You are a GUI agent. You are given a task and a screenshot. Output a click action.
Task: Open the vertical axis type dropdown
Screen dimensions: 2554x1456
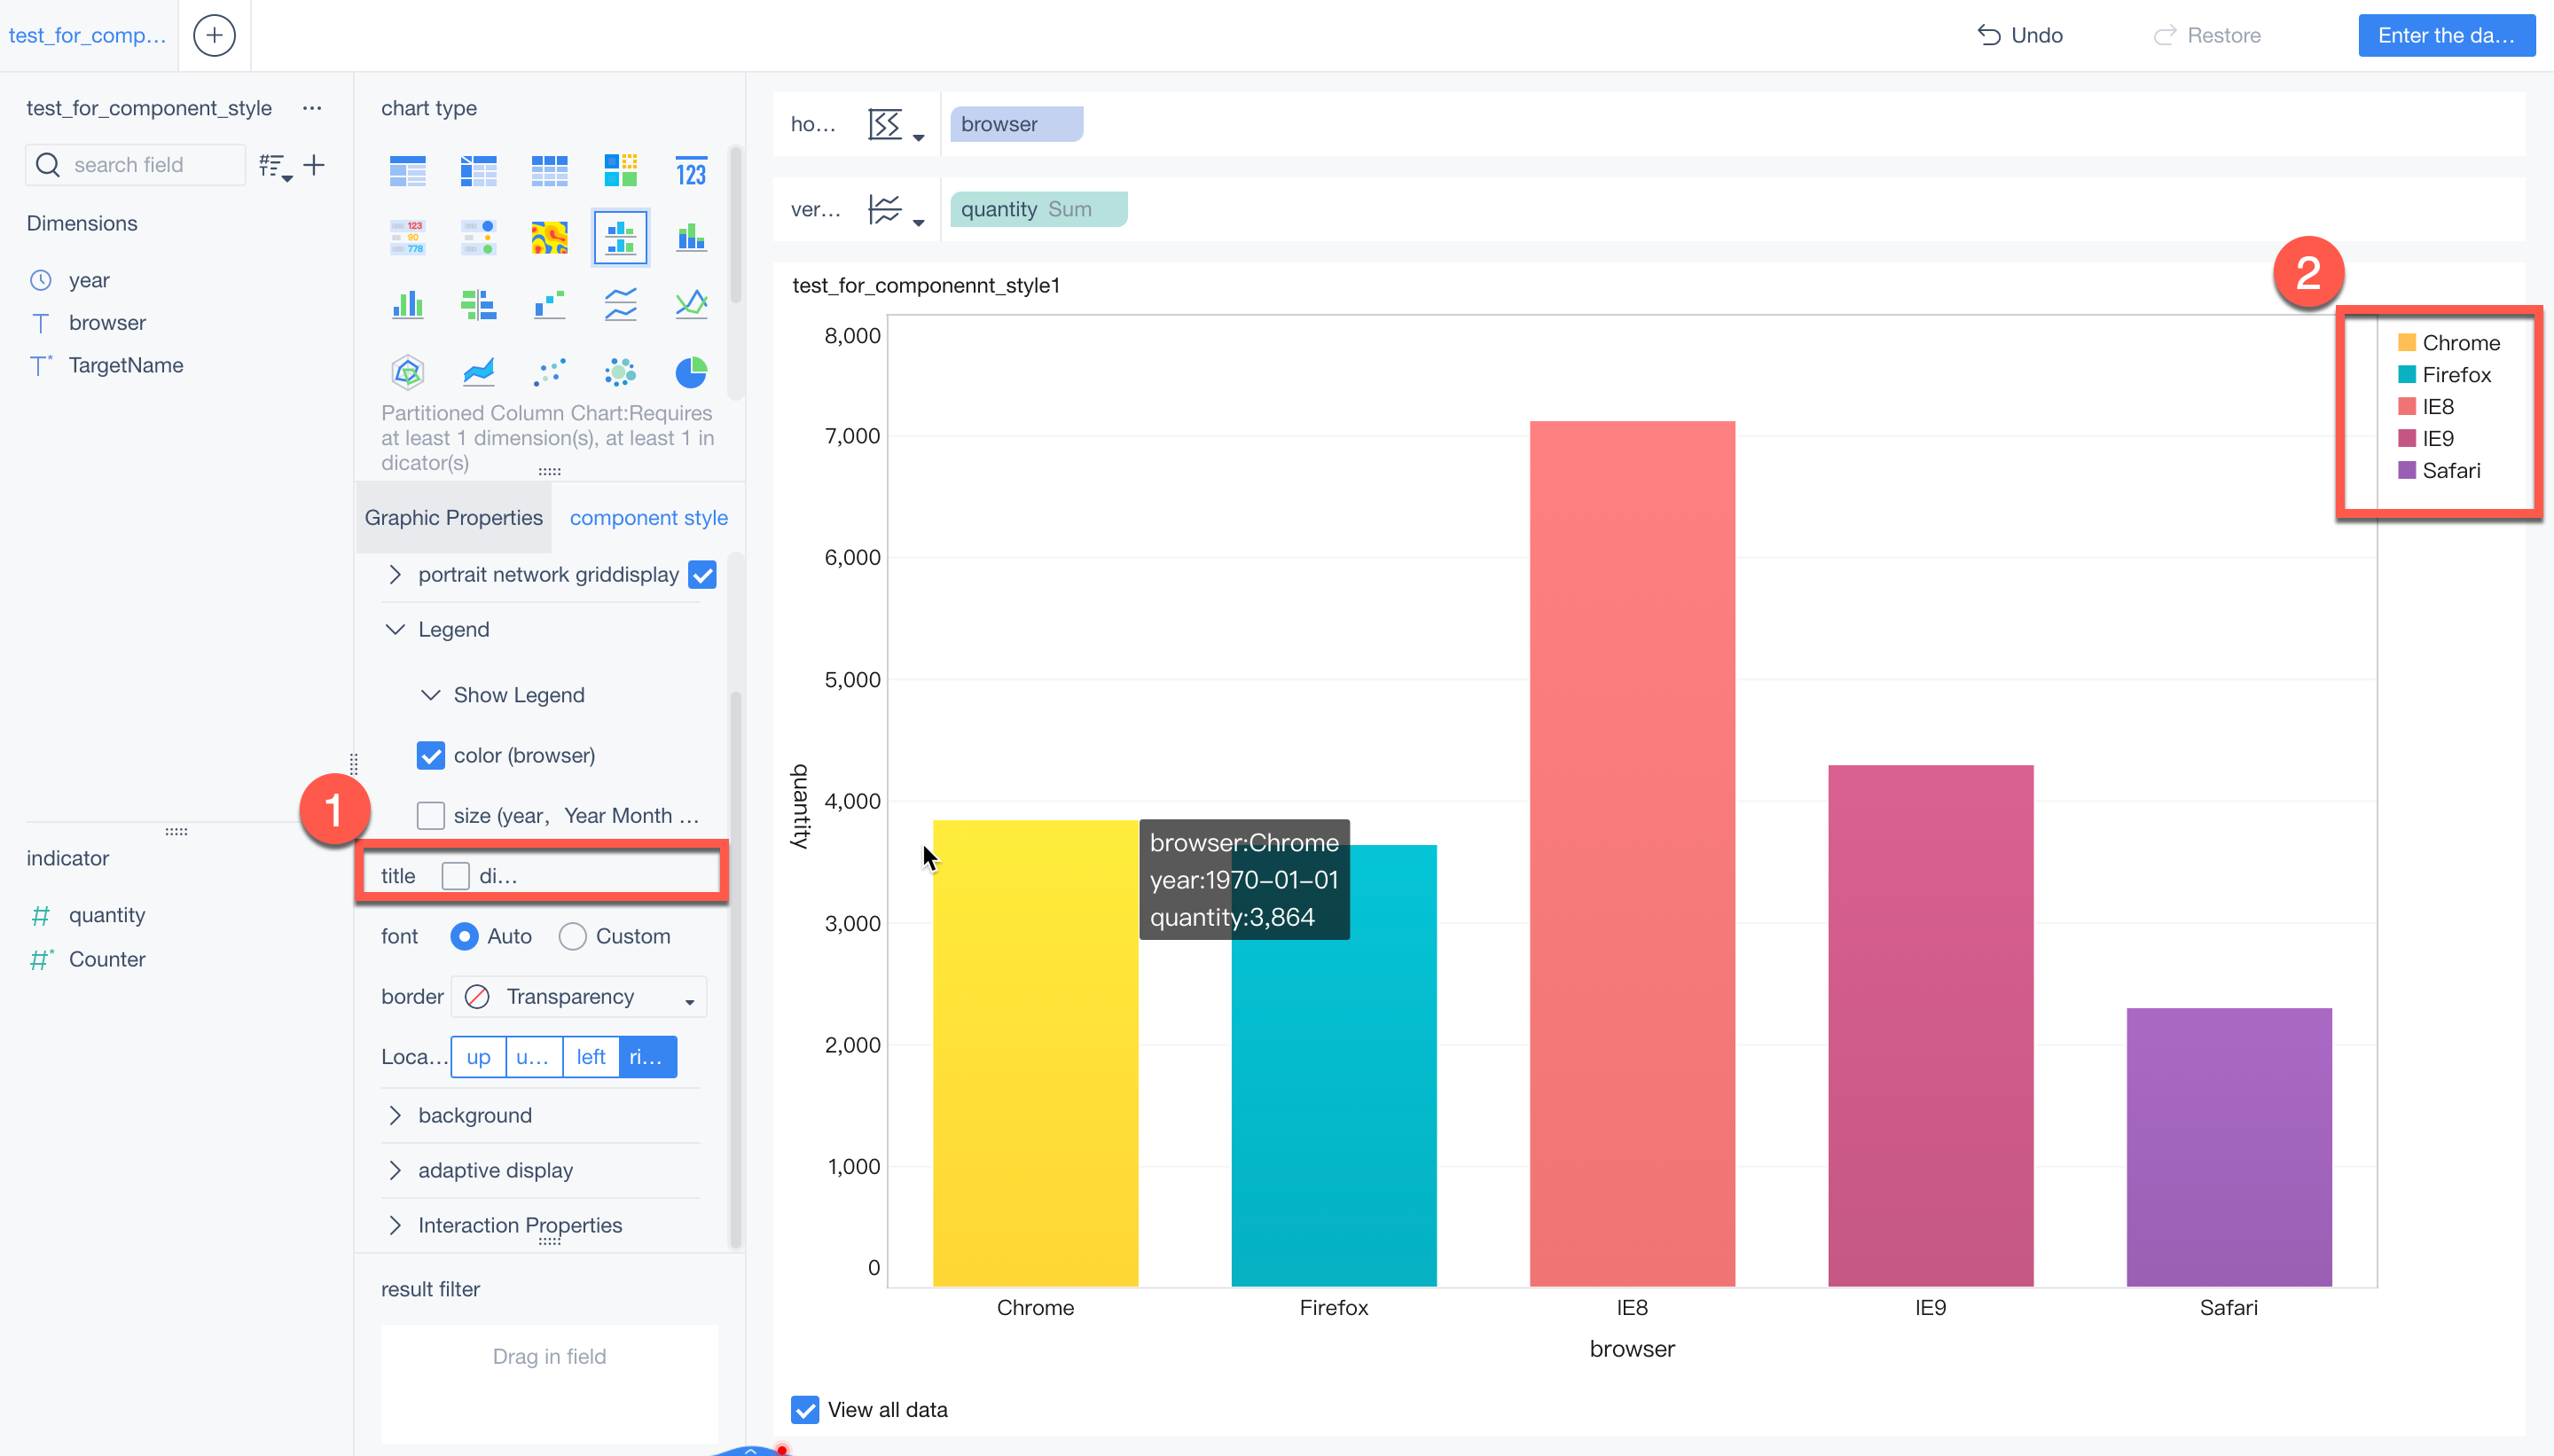click(x=895, y=210)
